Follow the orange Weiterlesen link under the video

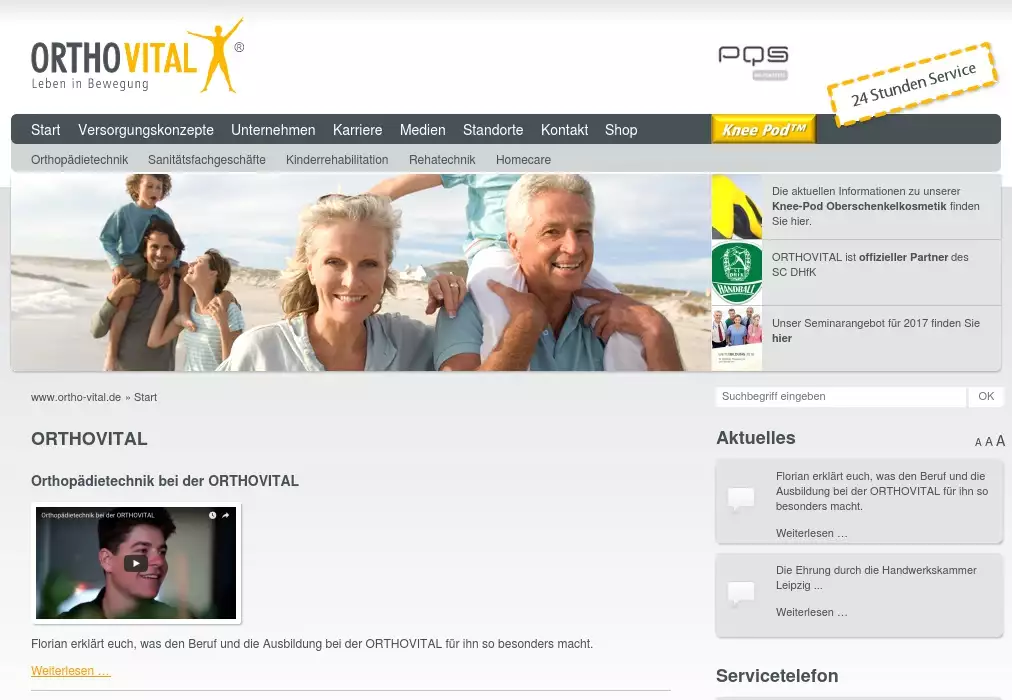coord(71,671)
